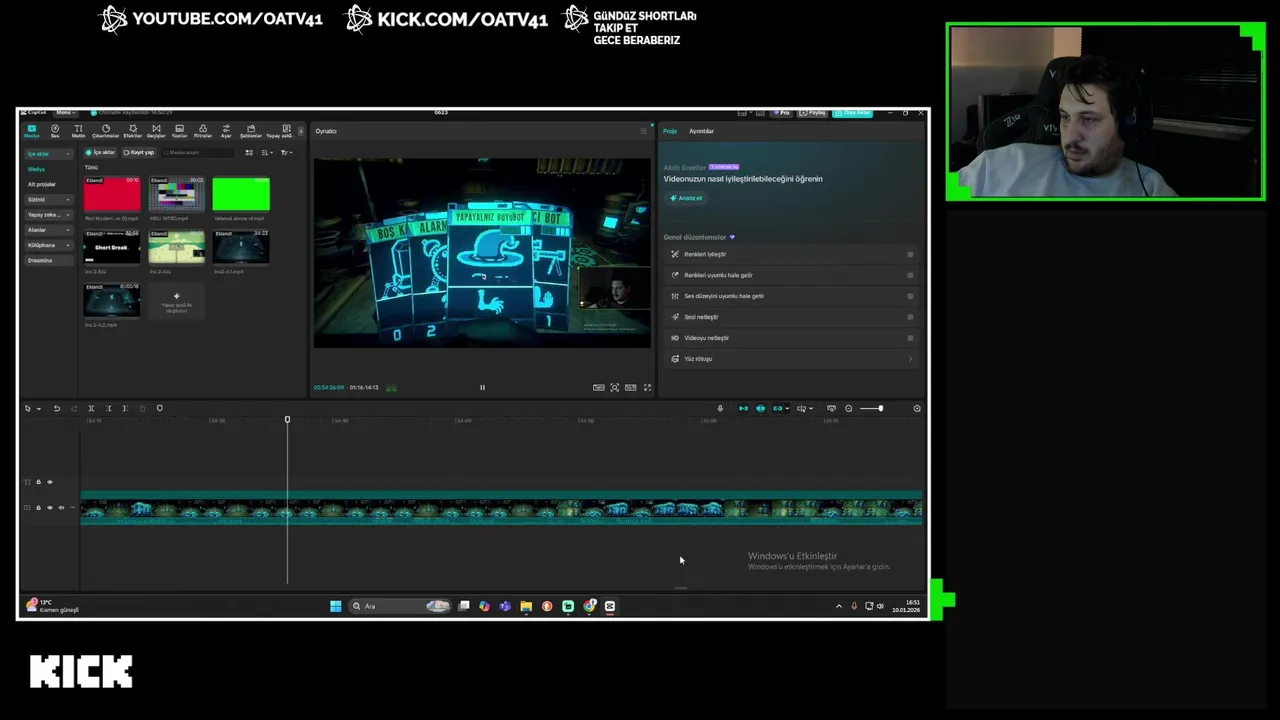1280x720 pixels.
Task: Click the player panel menu icon
Action: pyautogui.click(x=643, y=131)
